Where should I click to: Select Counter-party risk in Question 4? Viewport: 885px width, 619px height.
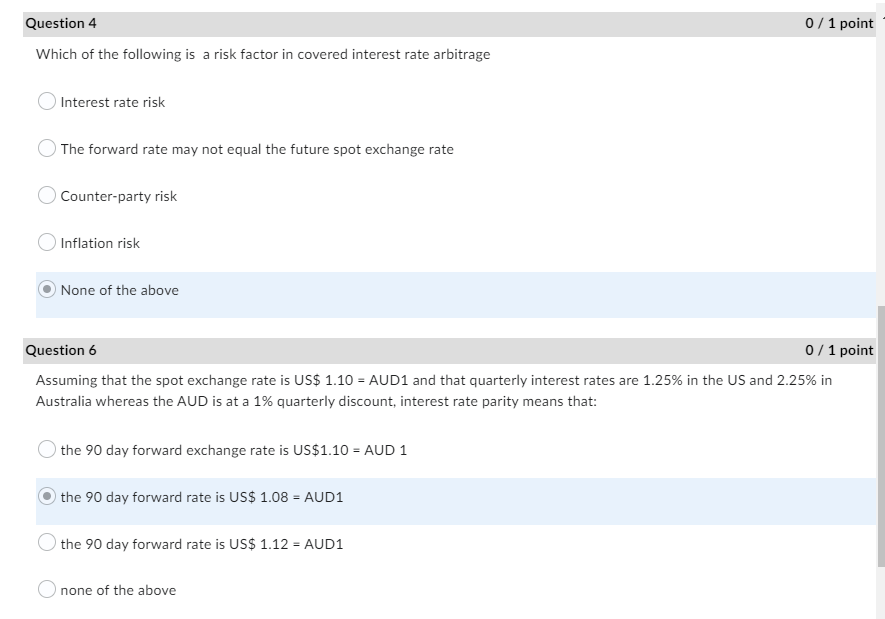pos(46,195)
